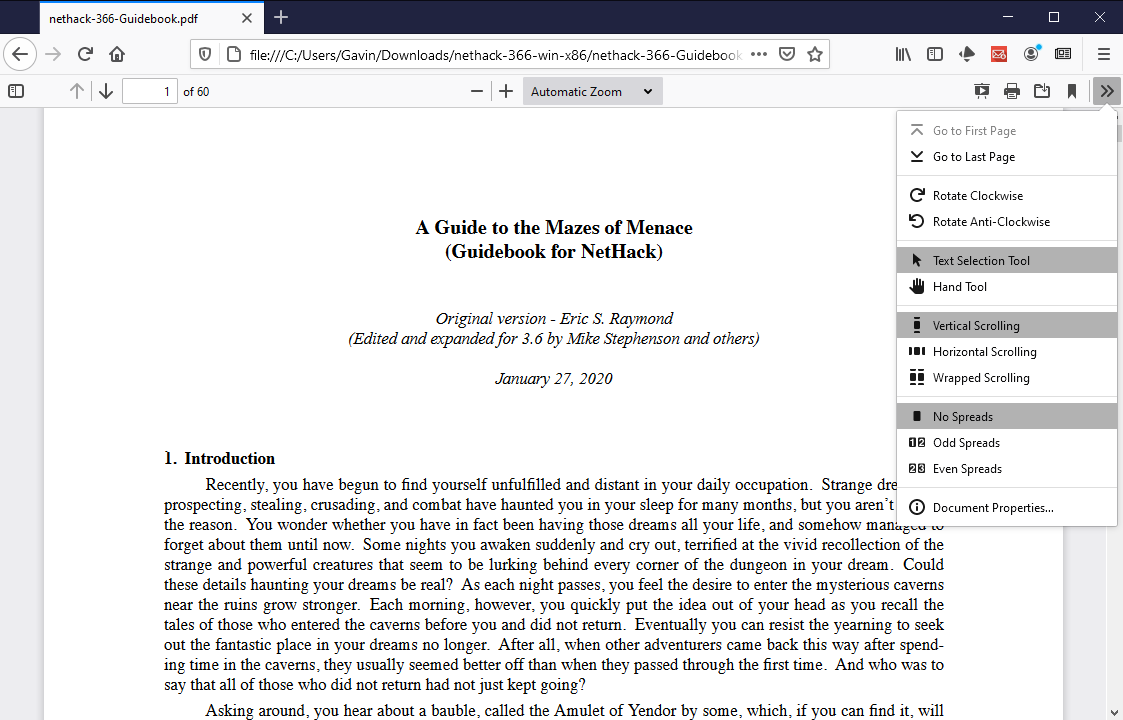The image size is (1123, 720).
Task: Select Go to Last Page
Action: click(x=973, y=156)
